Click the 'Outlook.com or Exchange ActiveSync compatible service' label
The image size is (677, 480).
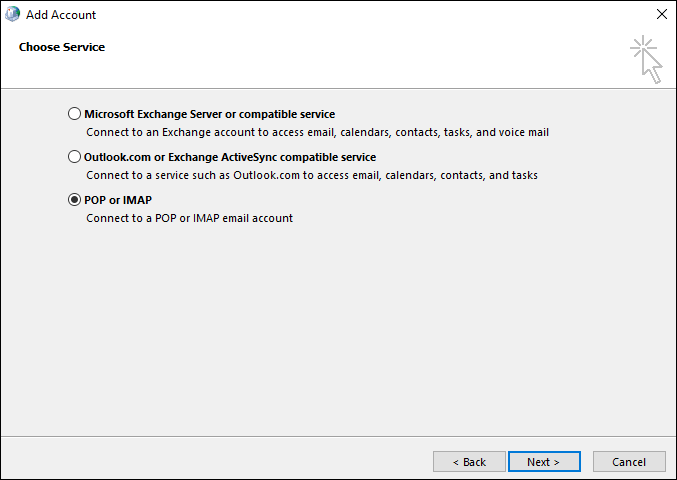(230, 157)
